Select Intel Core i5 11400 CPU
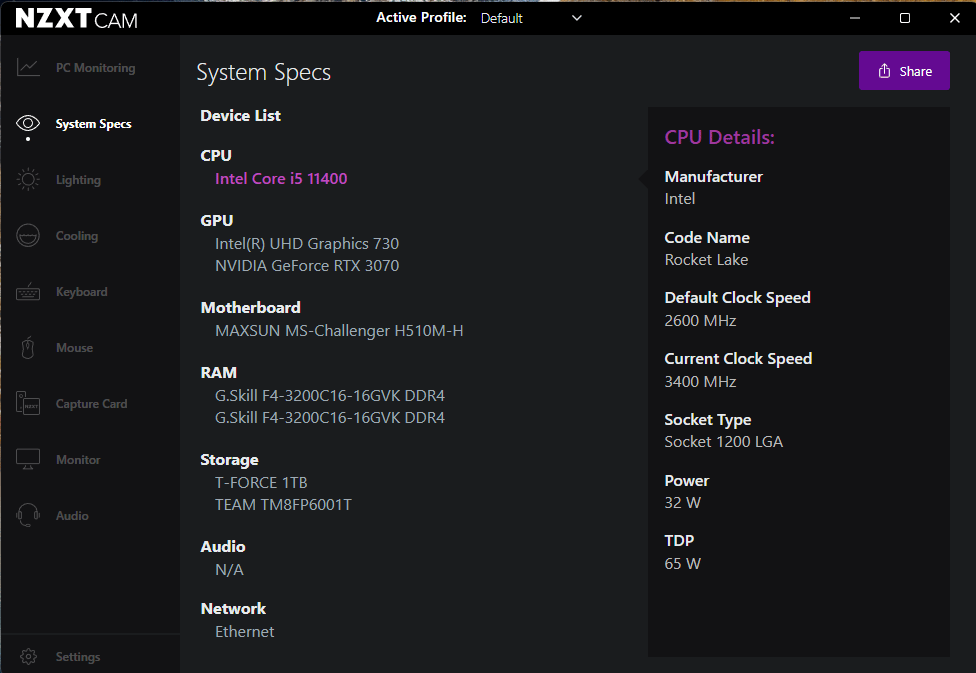 (x=281, y=179)
